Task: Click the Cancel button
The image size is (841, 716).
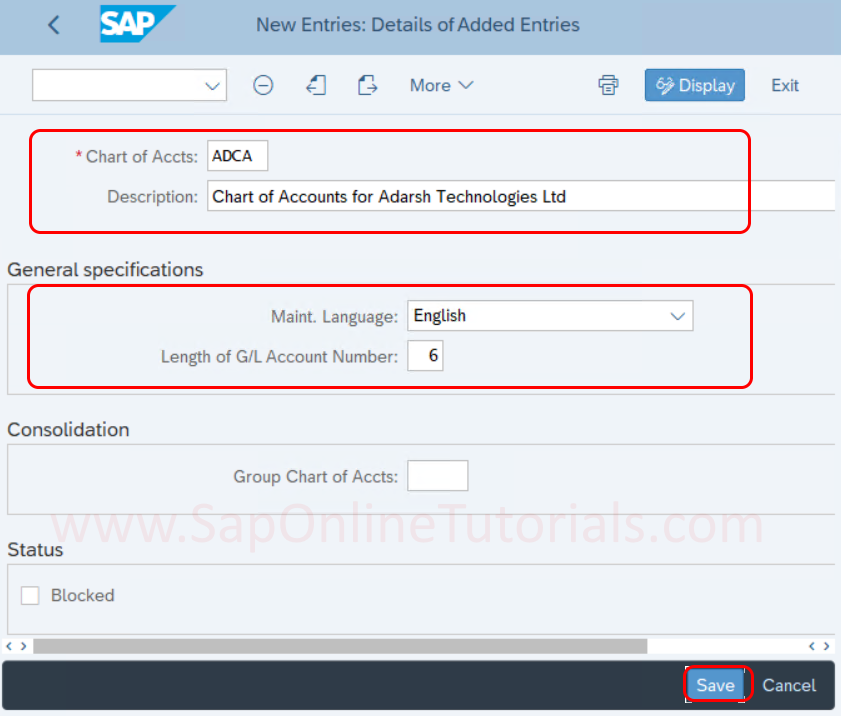Action: (789, 685)
